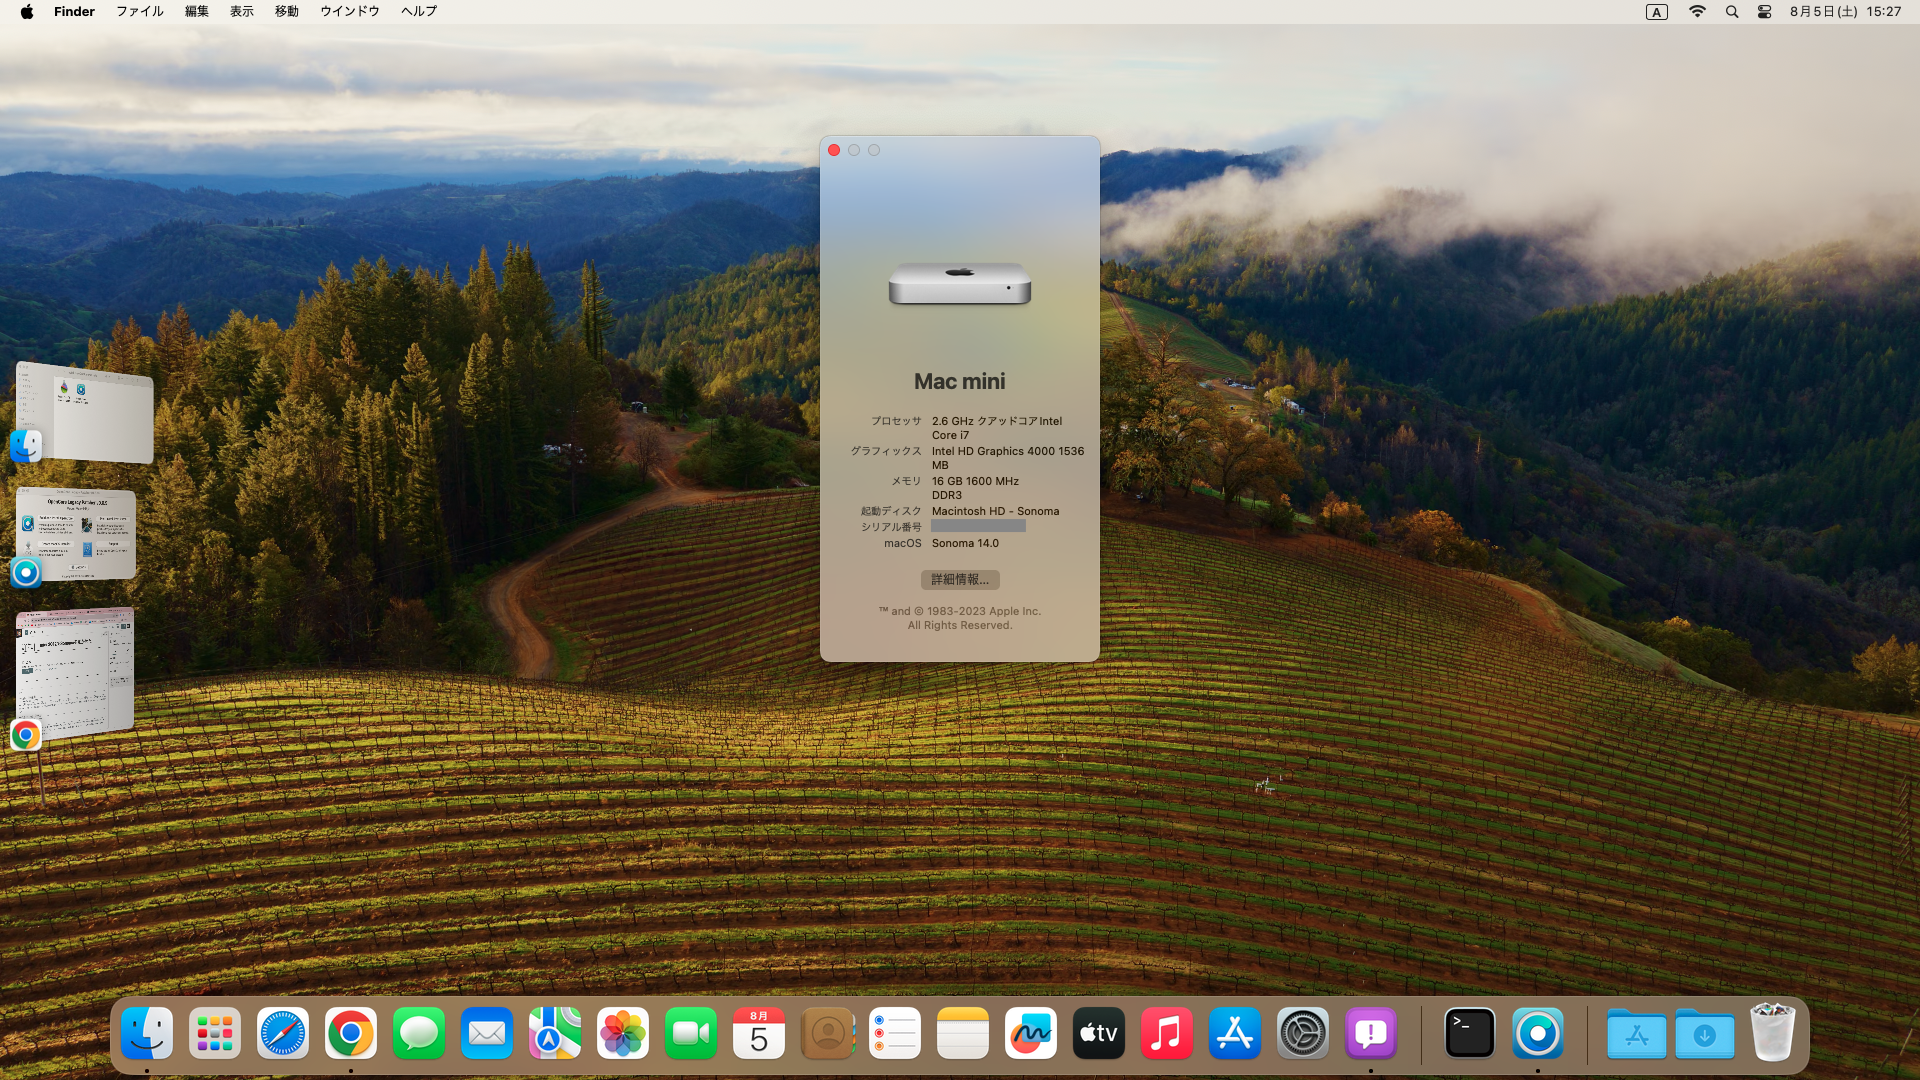
Task: Open Calendar showing 8月 5
Action: pyautogui.click(x=759, y=1033)
